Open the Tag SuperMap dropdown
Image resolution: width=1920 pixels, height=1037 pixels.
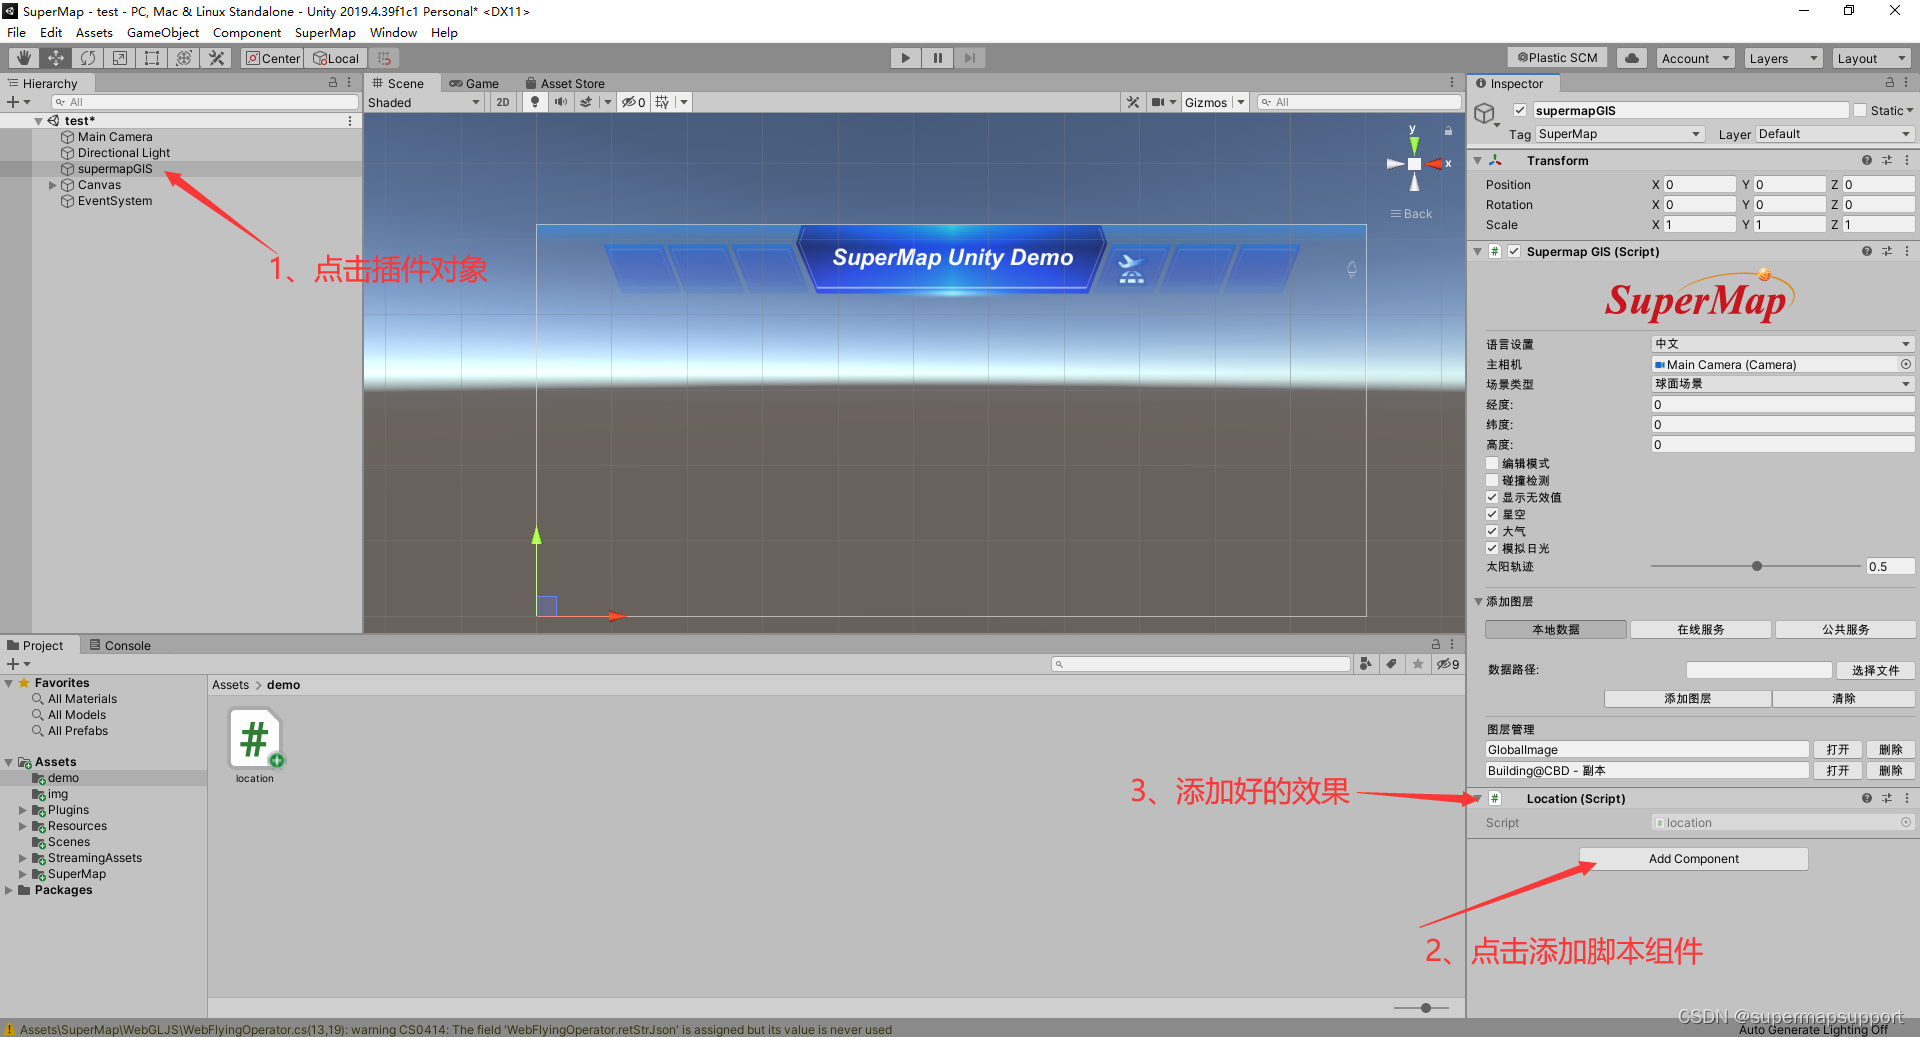(x=1619, y=134)
